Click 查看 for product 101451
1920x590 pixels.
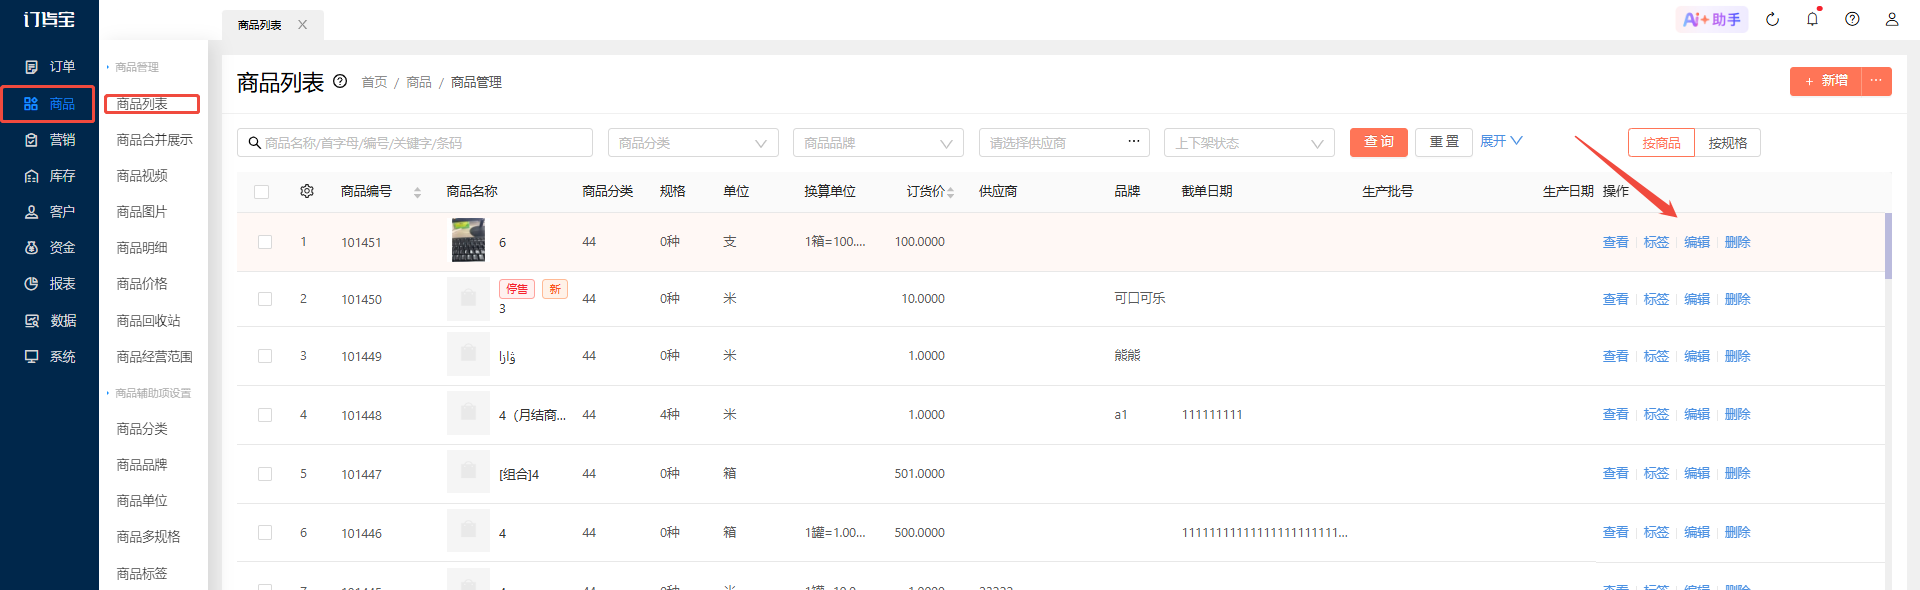click(1615, 242)
